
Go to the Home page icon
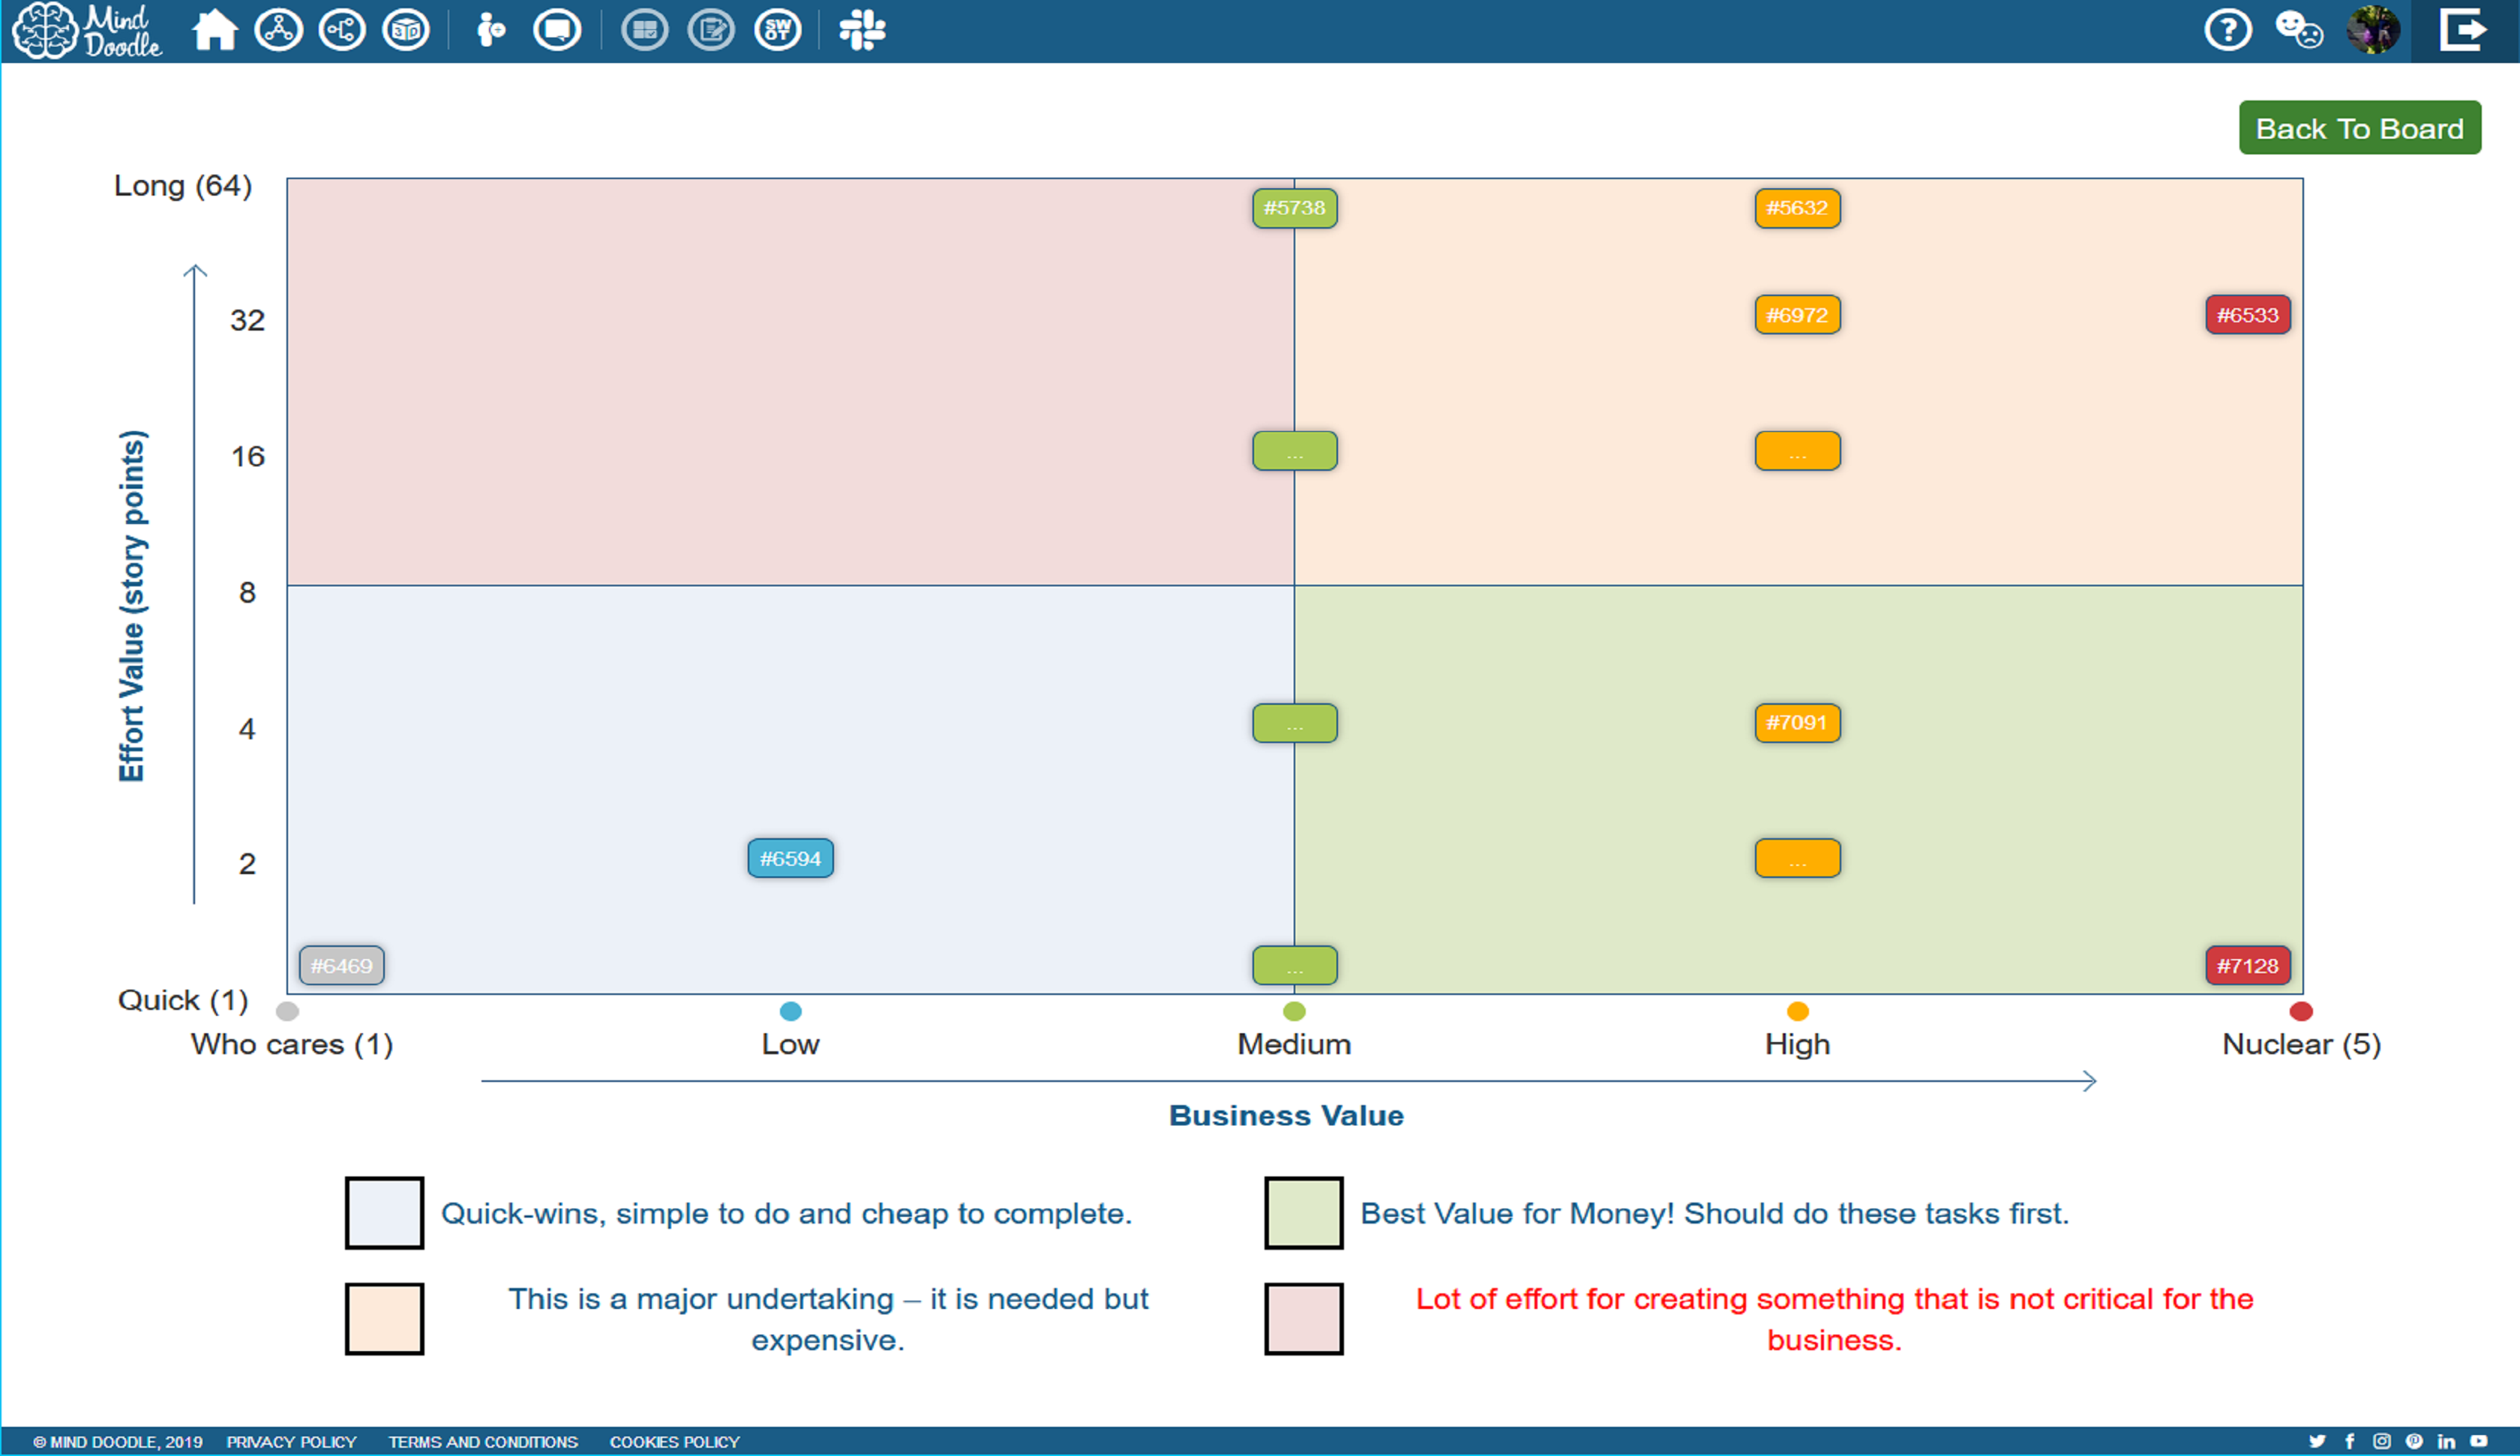[x=214, y=30]
